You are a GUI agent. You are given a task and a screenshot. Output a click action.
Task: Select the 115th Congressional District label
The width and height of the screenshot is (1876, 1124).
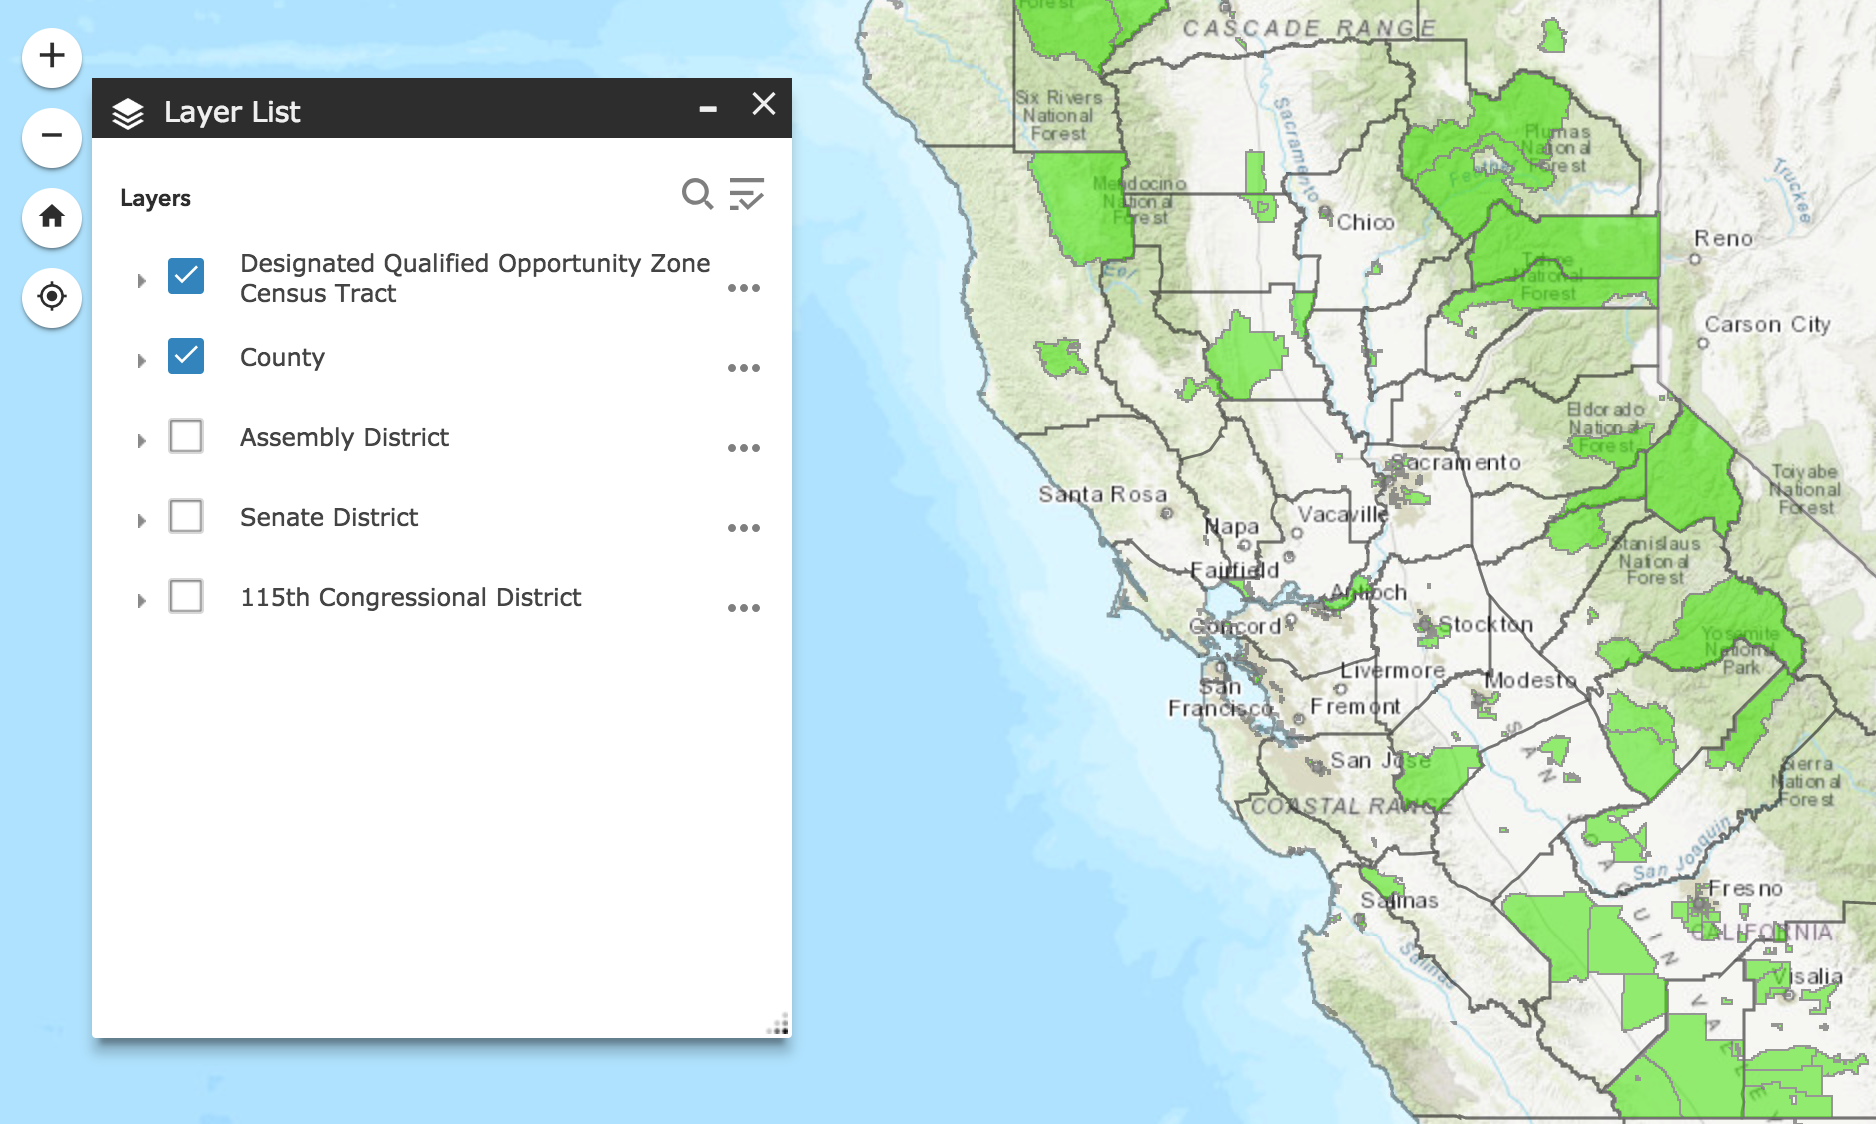pos(410,597)
